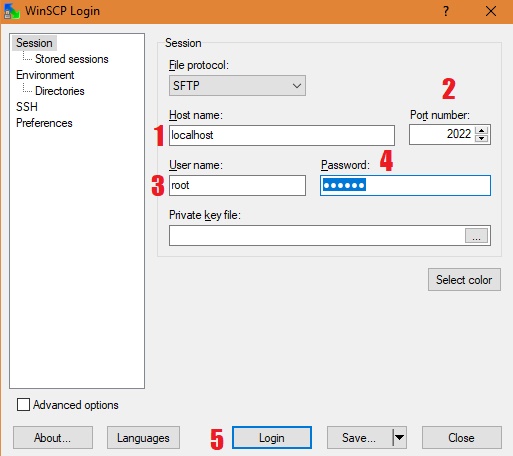513x456 pixels.
Task: Close the WinSCP Login window
Action: pyautogui.click(x=491, y=11)
